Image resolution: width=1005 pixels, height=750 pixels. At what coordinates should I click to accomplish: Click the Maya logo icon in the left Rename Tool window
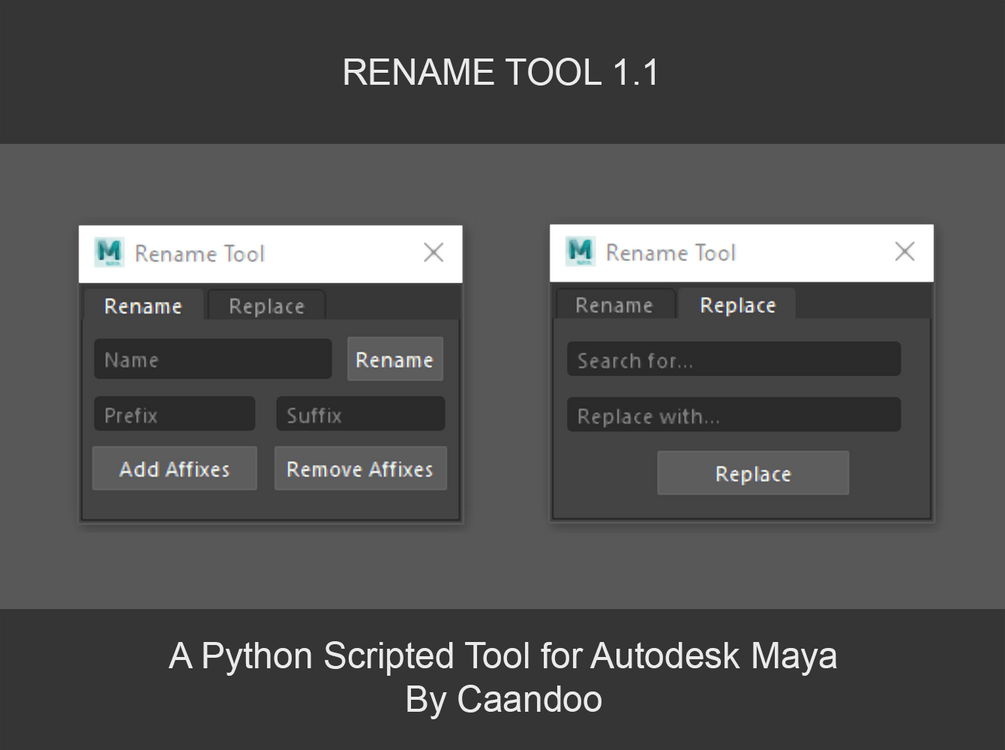[109, 253]
